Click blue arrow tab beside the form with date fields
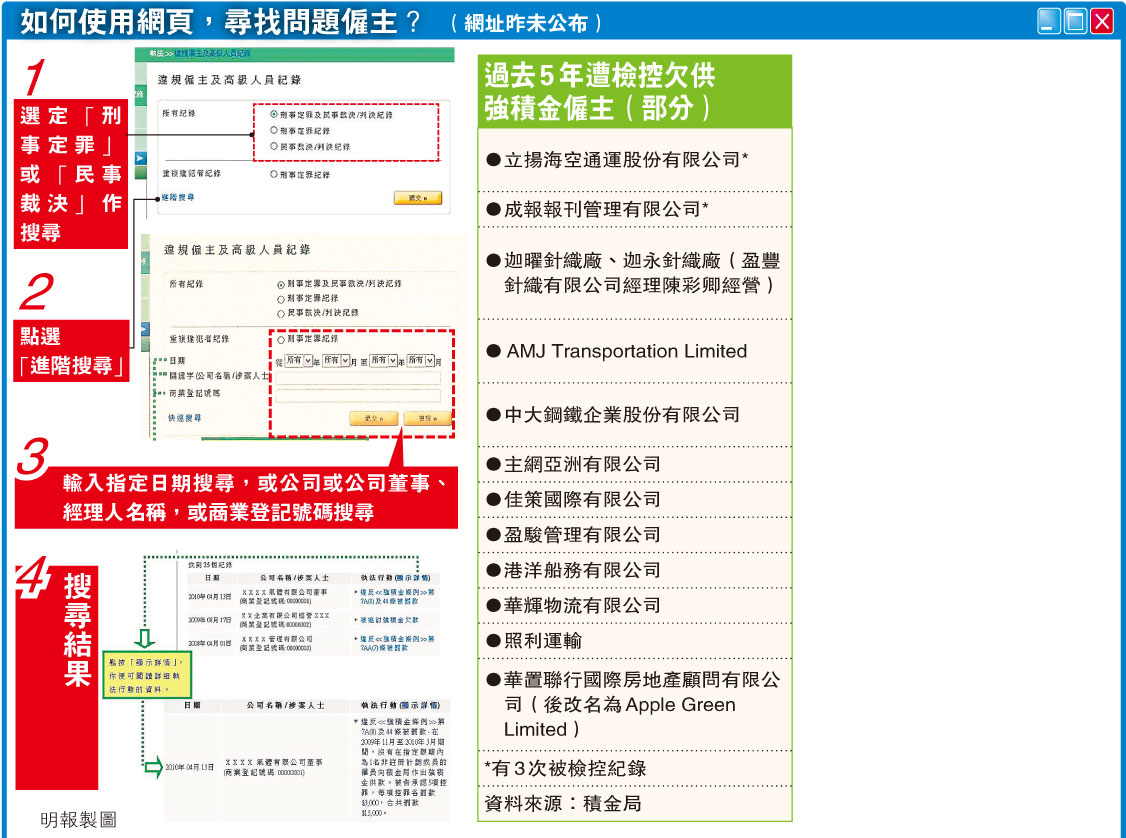The height and width of the screenshot is (838, 1126). [x=146, y=329]
